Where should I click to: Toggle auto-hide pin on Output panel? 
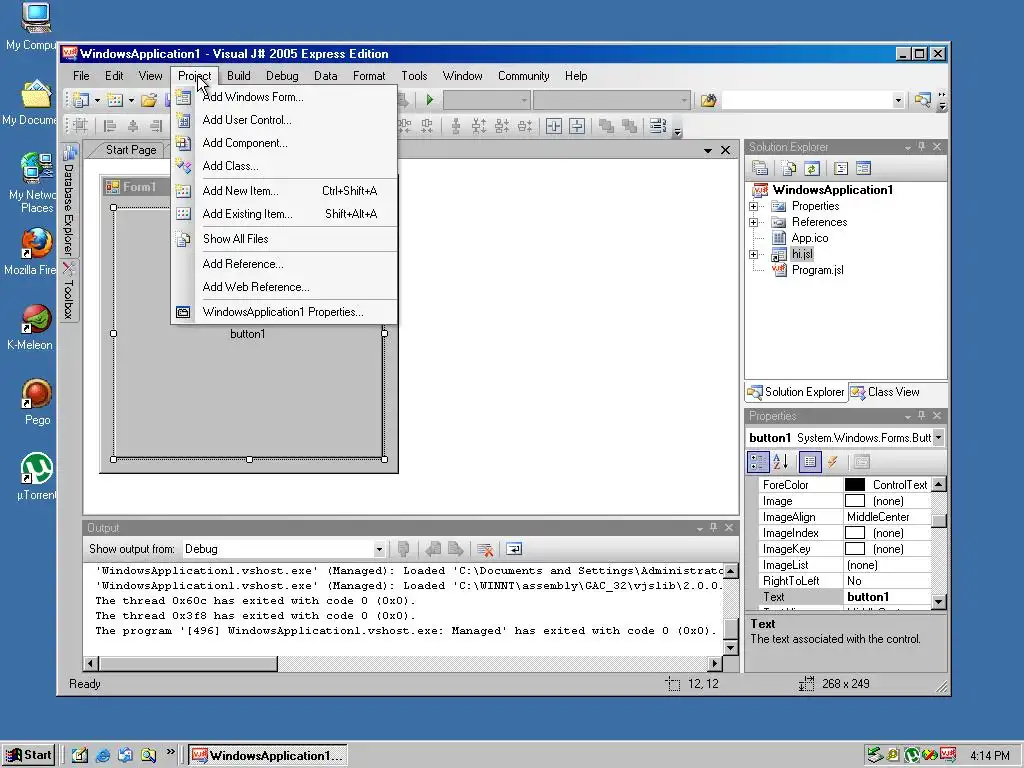[714, 528]
